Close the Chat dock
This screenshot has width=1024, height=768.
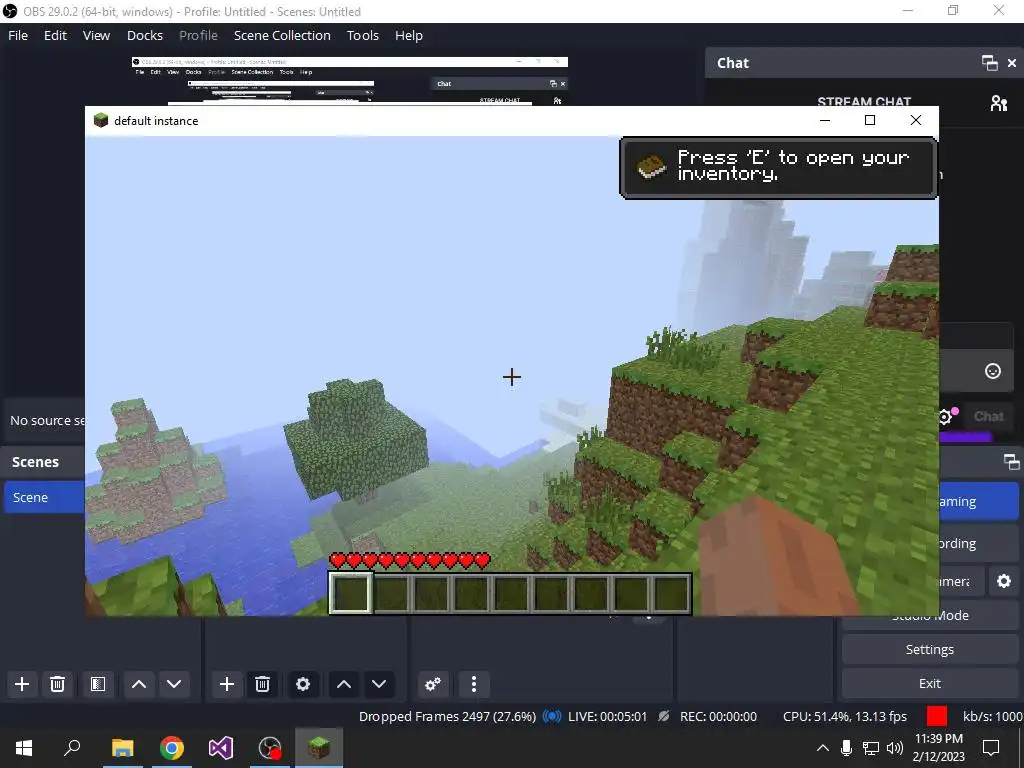(x=1012, y=63)
